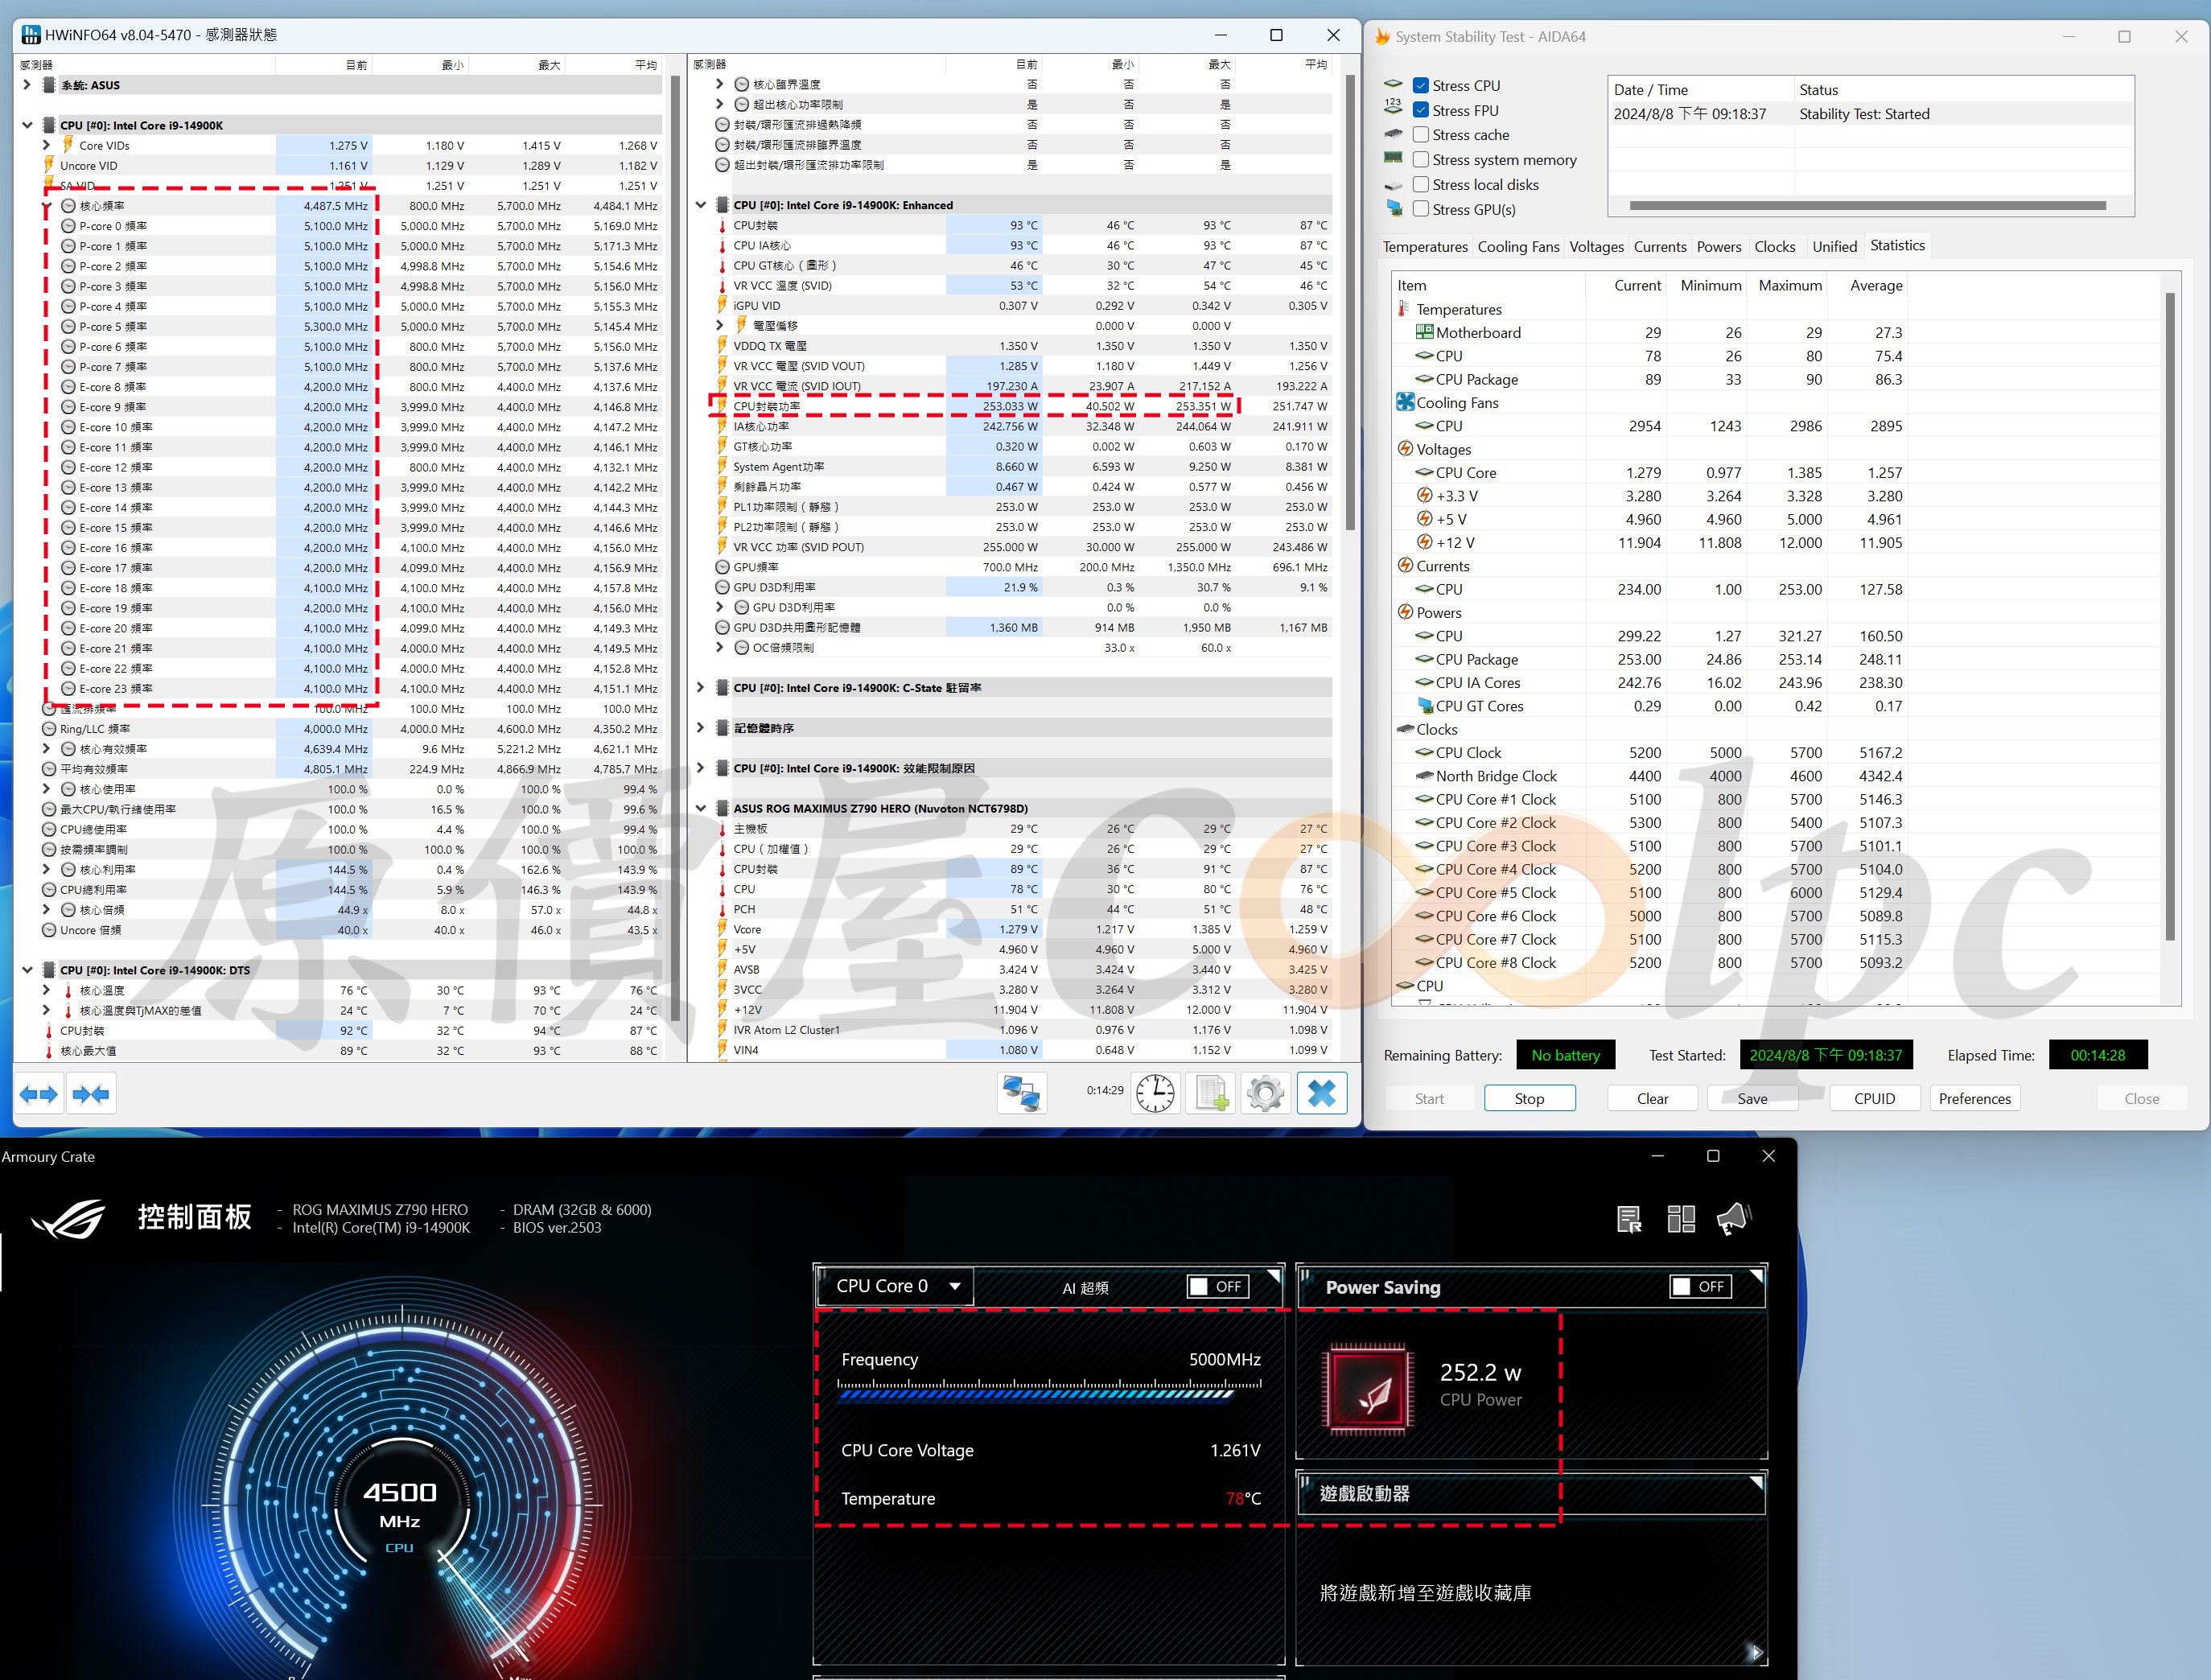Expand 系統: ASUS sensor group
The image size is (2211, 1680).
(27, 85)
